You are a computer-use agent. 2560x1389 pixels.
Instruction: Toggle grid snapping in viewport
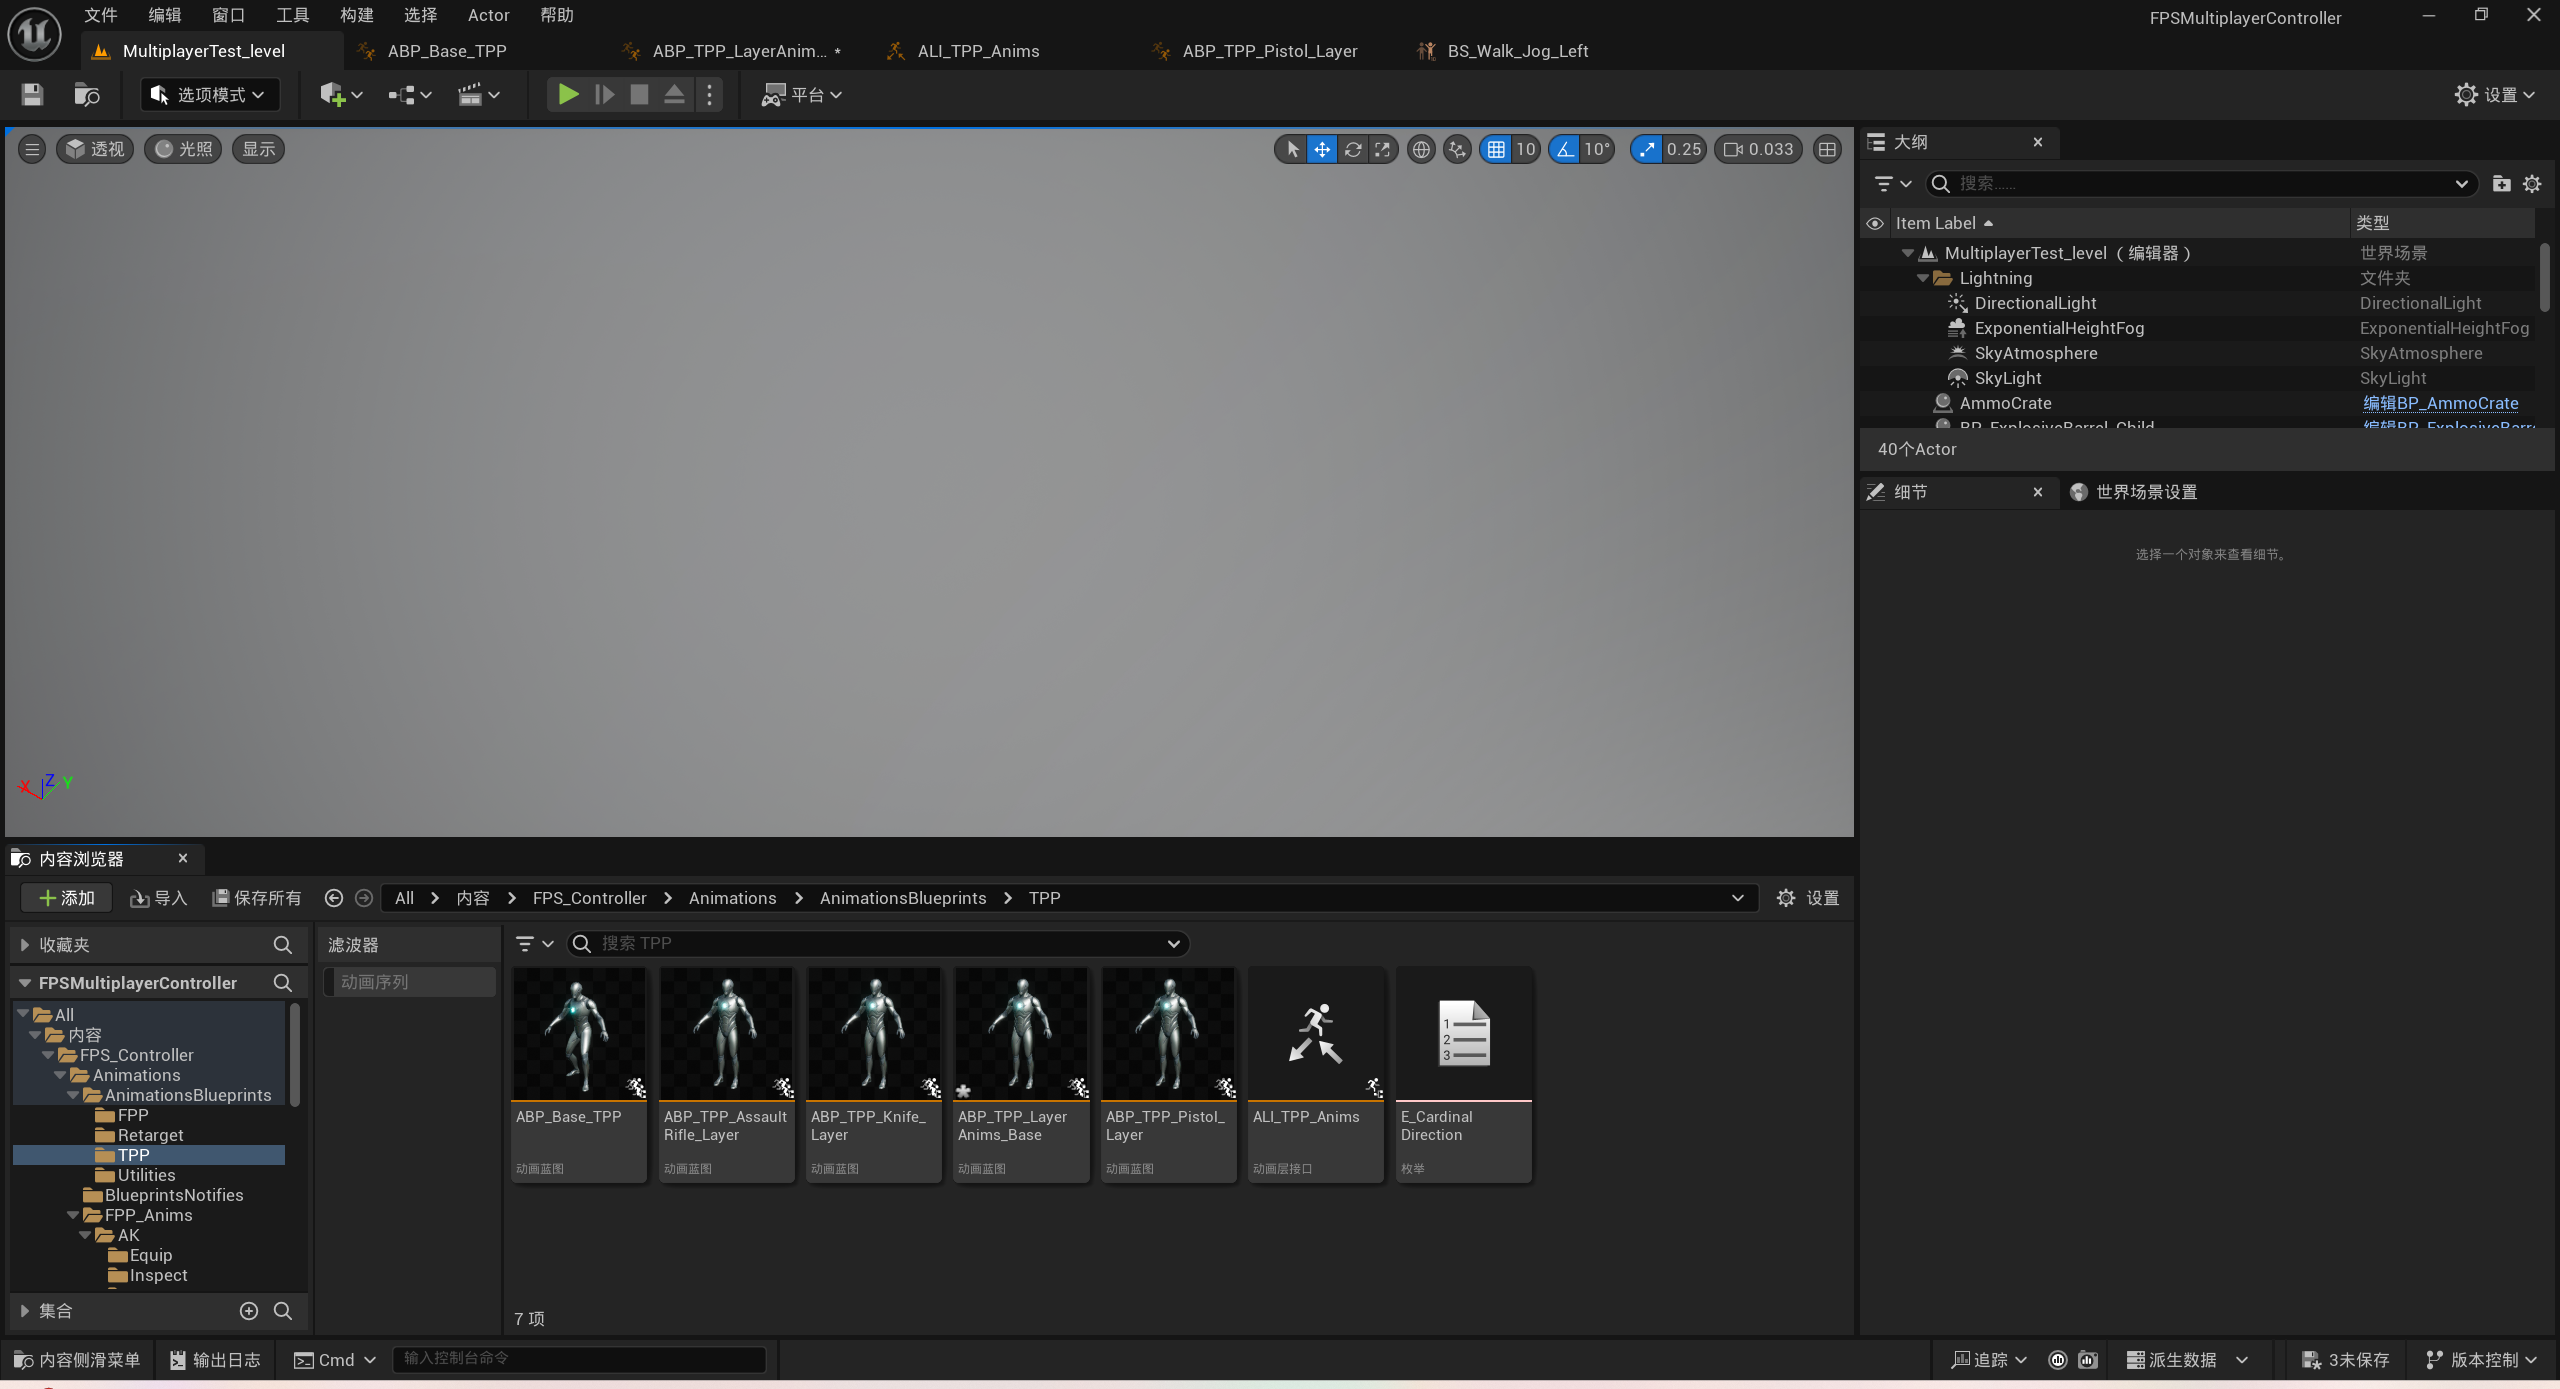[x=1496, y=150]
